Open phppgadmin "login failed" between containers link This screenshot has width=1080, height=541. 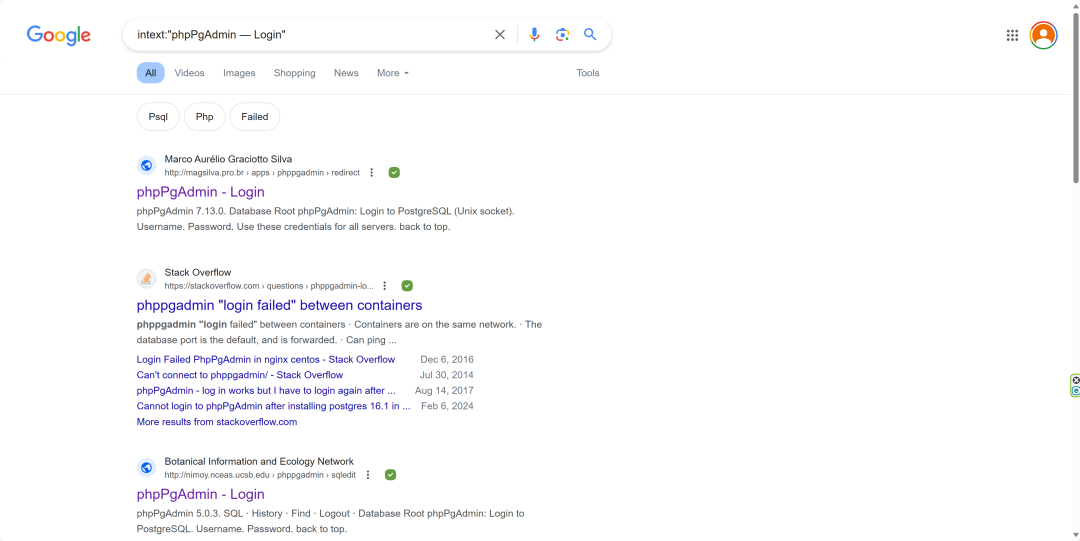click(279, 305)
